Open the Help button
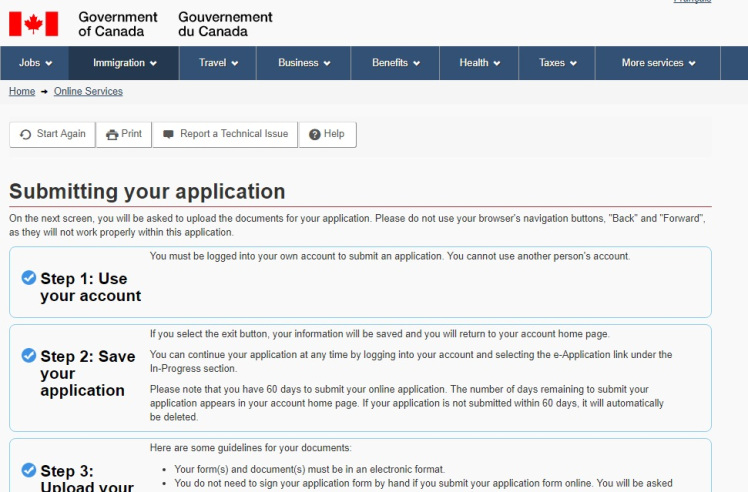This screenshot has width=748, height=492. click(x=327, y=134)
